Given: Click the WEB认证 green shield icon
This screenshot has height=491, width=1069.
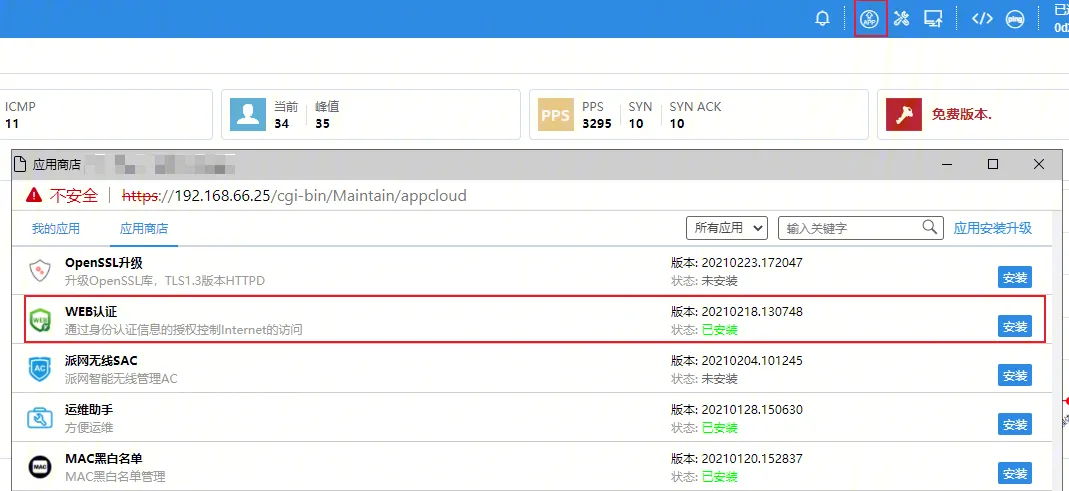Looking at the screenshot, I should (40, 320).
